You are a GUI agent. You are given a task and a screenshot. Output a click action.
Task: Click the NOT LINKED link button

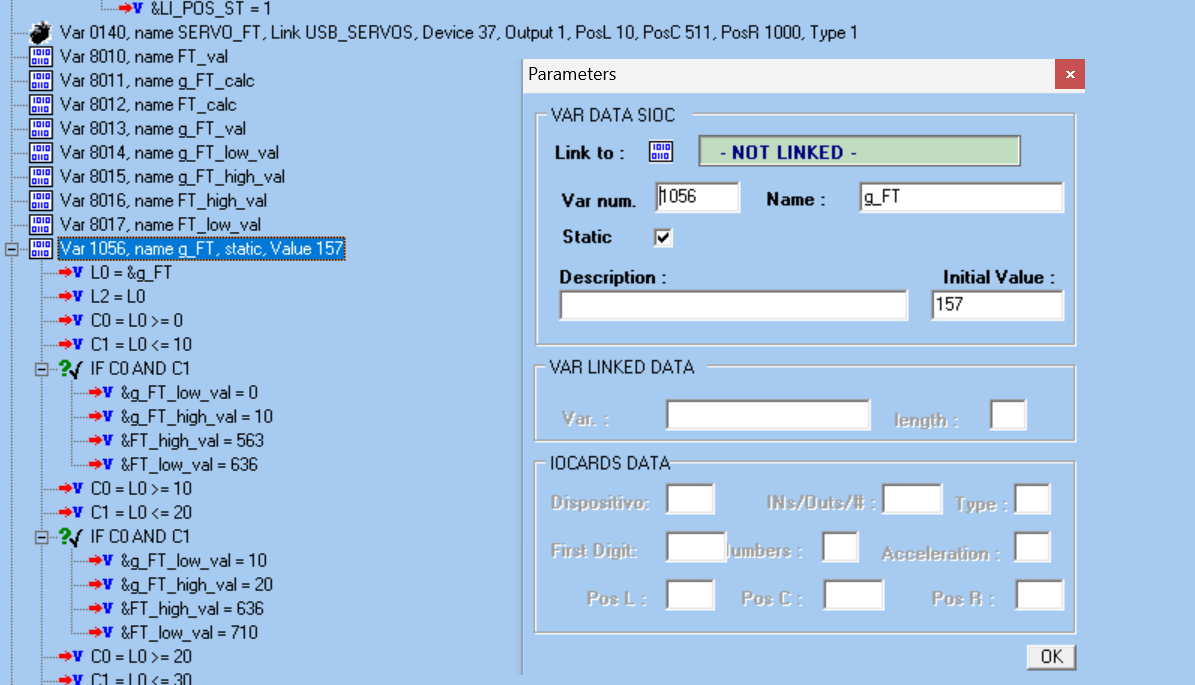[858, 152]
